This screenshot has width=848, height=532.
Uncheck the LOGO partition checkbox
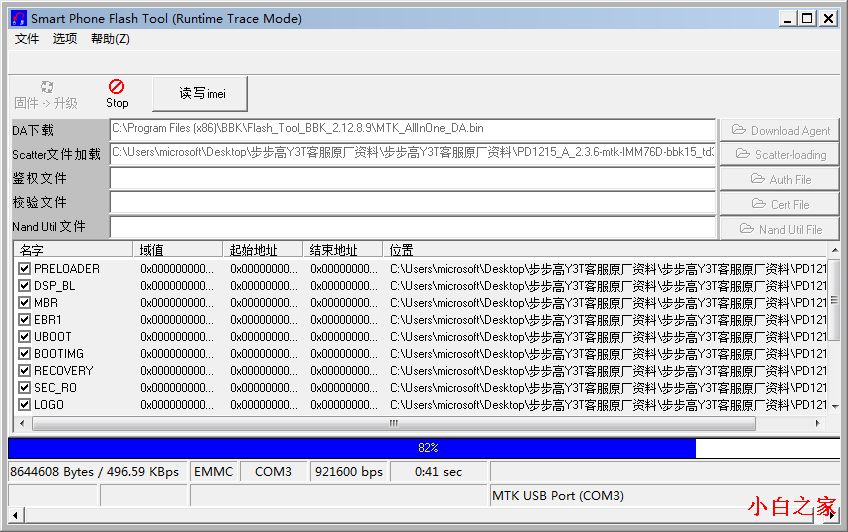pyautogui.click(x=24, y=404)
